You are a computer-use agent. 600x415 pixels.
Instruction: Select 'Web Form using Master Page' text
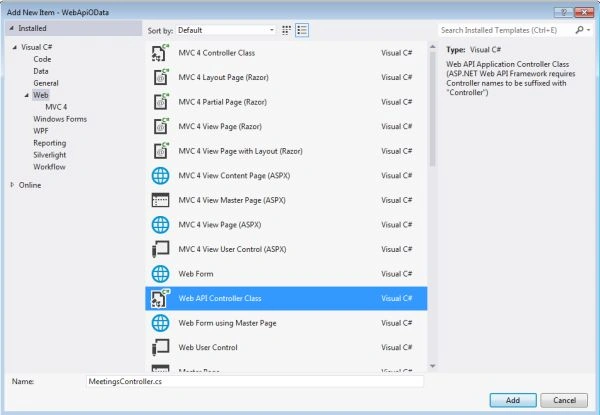point(227,323)
